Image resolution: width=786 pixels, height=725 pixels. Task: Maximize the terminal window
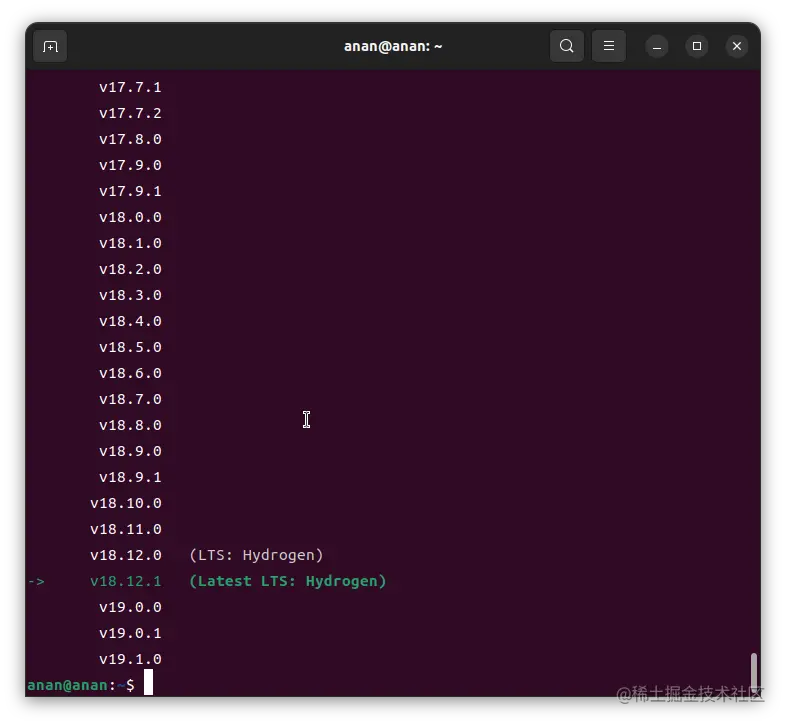point(697,46)
